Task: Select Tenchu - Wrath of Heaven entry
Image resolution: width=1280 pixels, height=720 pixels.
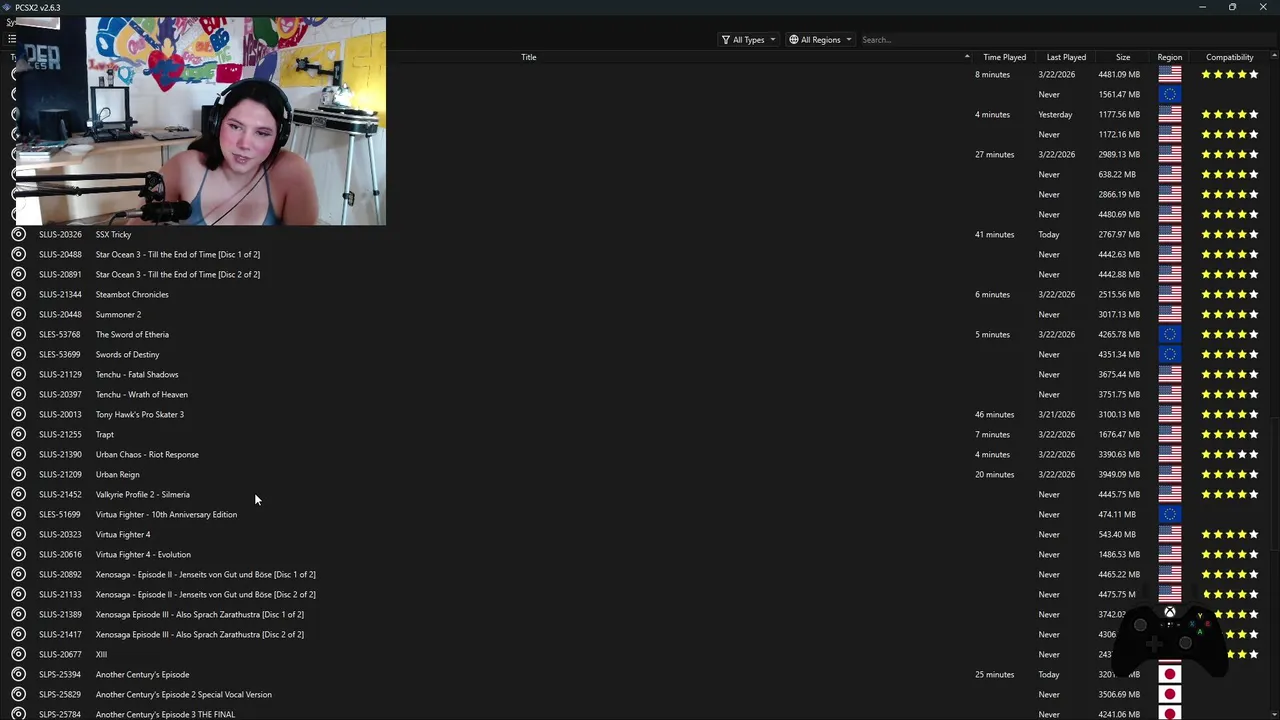Action: click(x=141, y=394)
